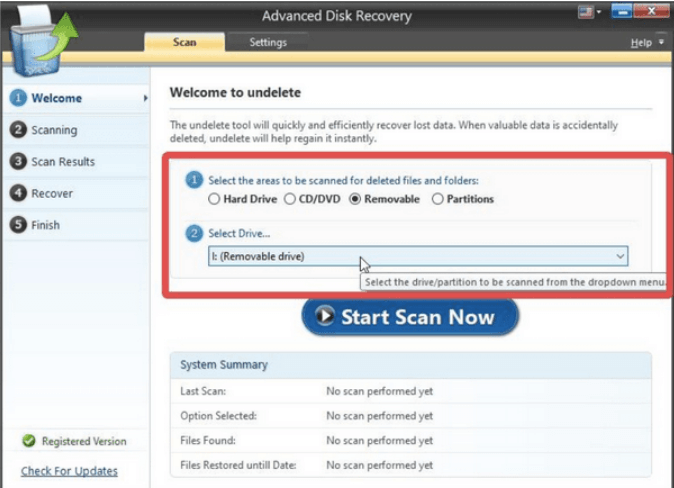Switch to the Settings tab
The height and width of the screenshot is (488, 674).
click(x=268, y=43)
